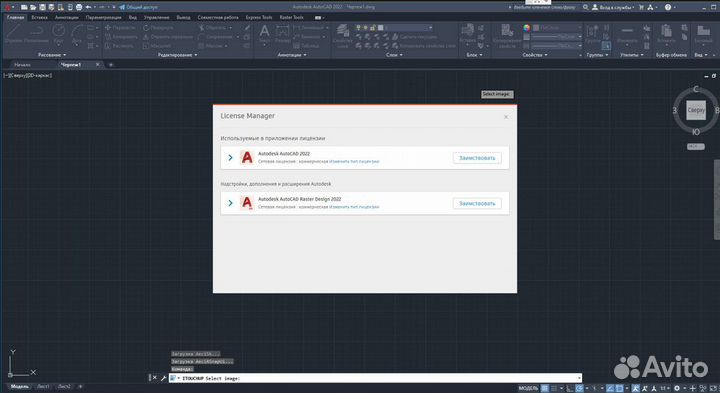Click the New drawing icon in quick access toolbar
This screenshot has width=720, height=393.
(x=24, y=7)
